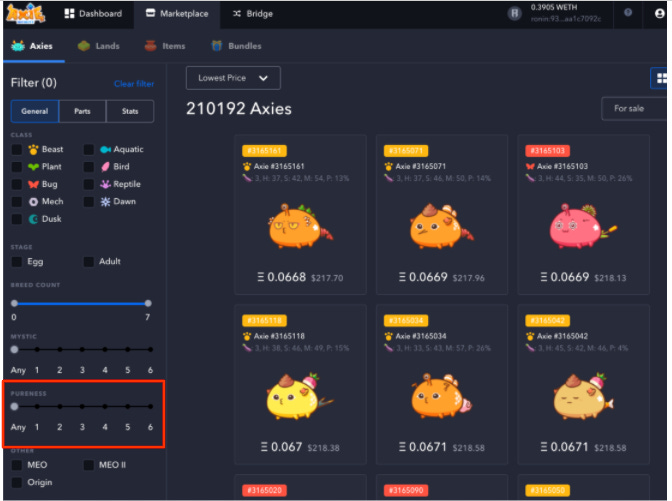Switch to the Lands tab
This screenshot has height=501, width=672.
99,46
